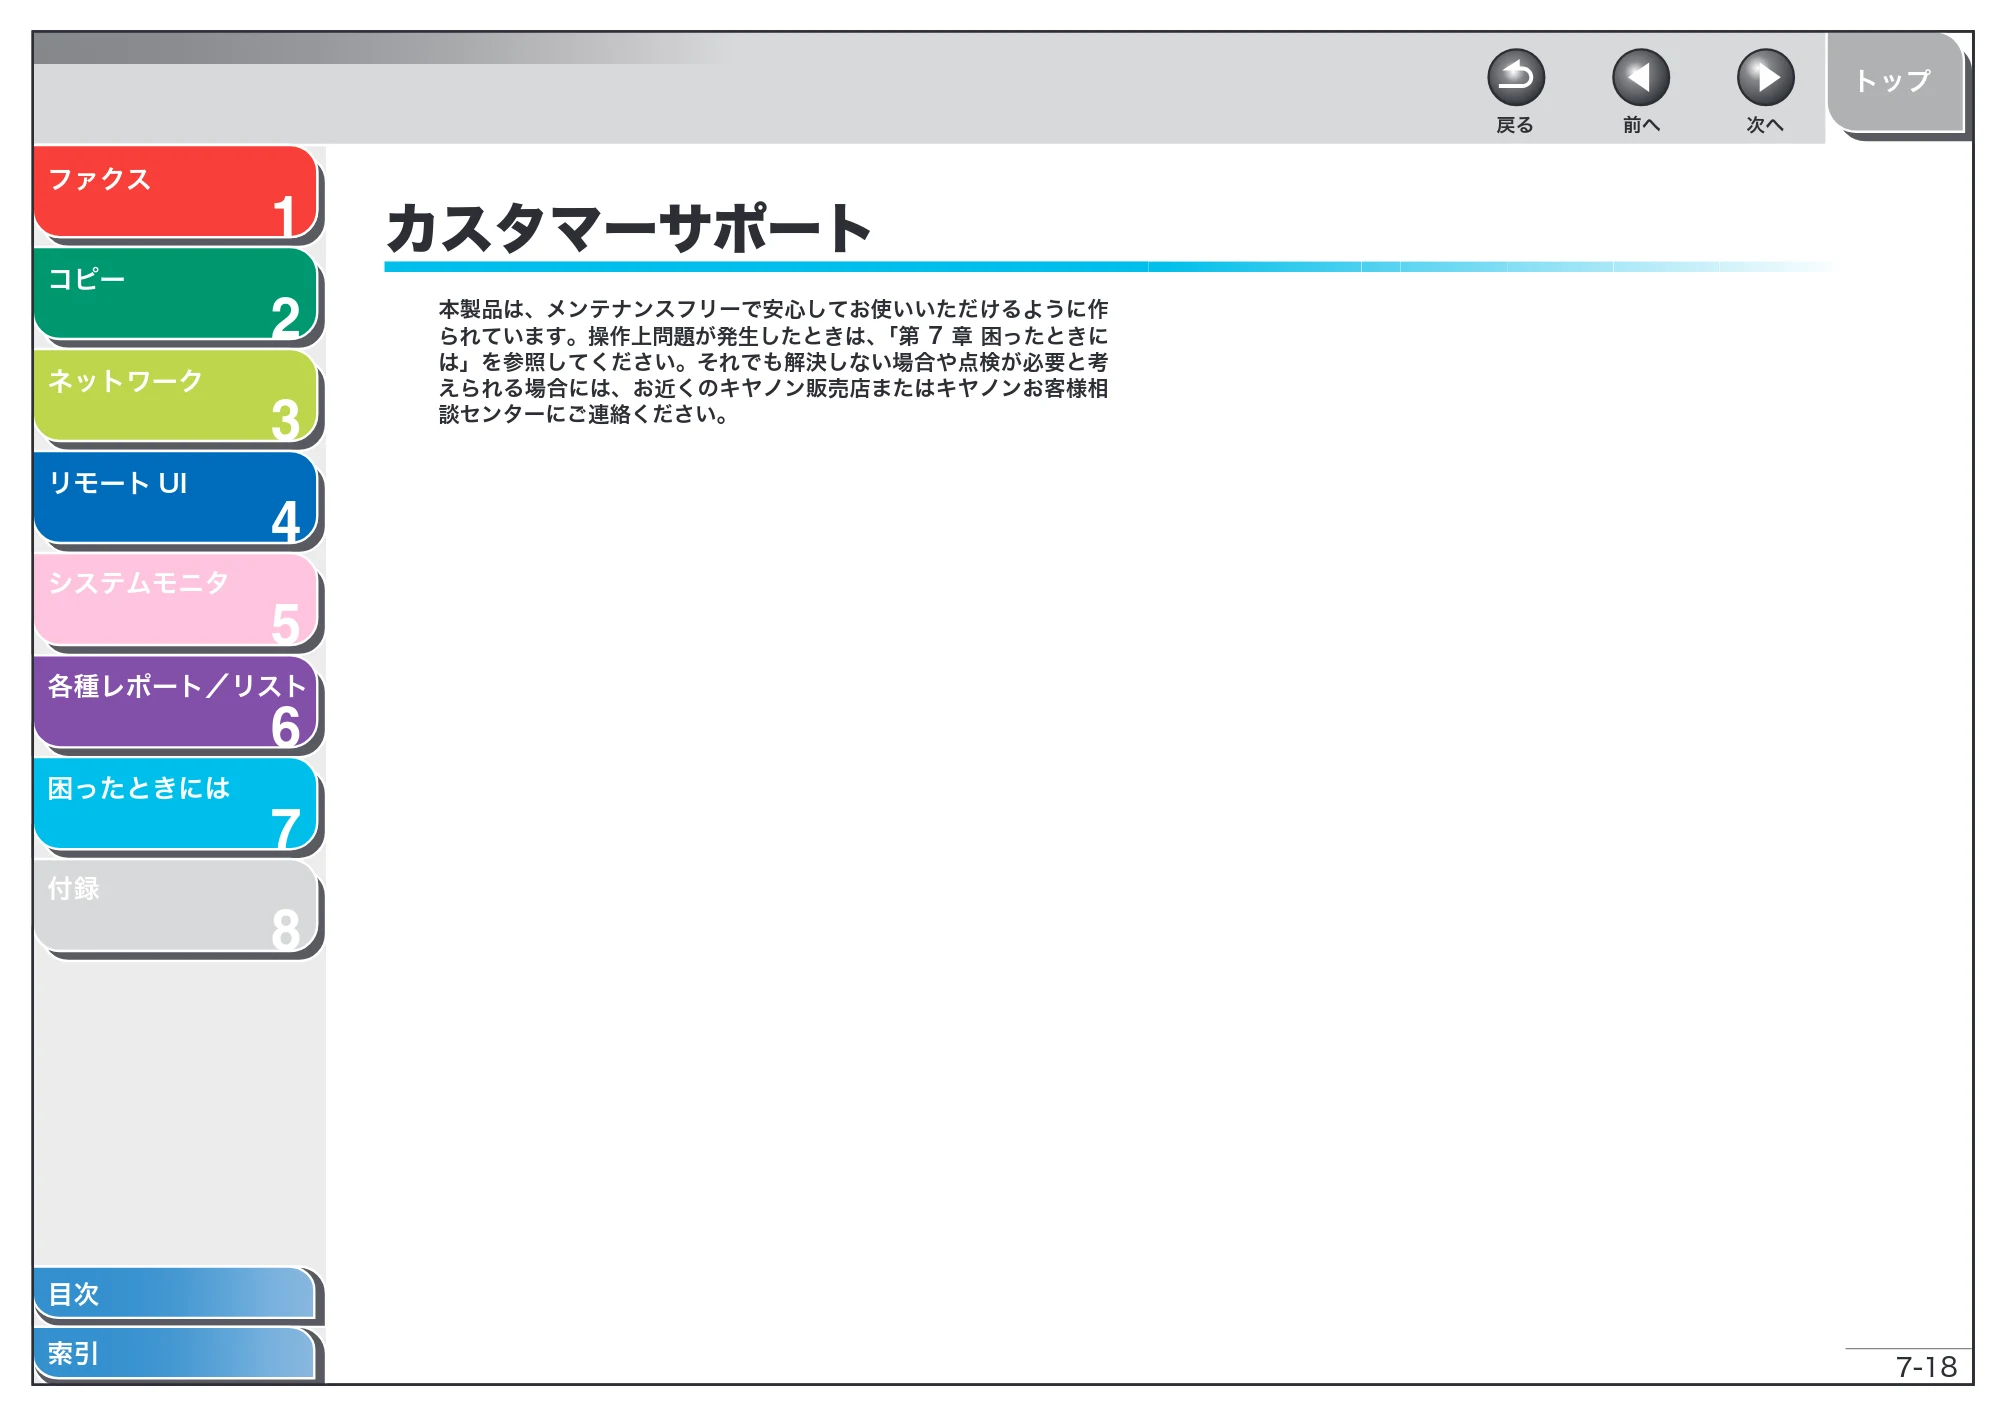Open the 目次 table of contents button

point(175,1293)
